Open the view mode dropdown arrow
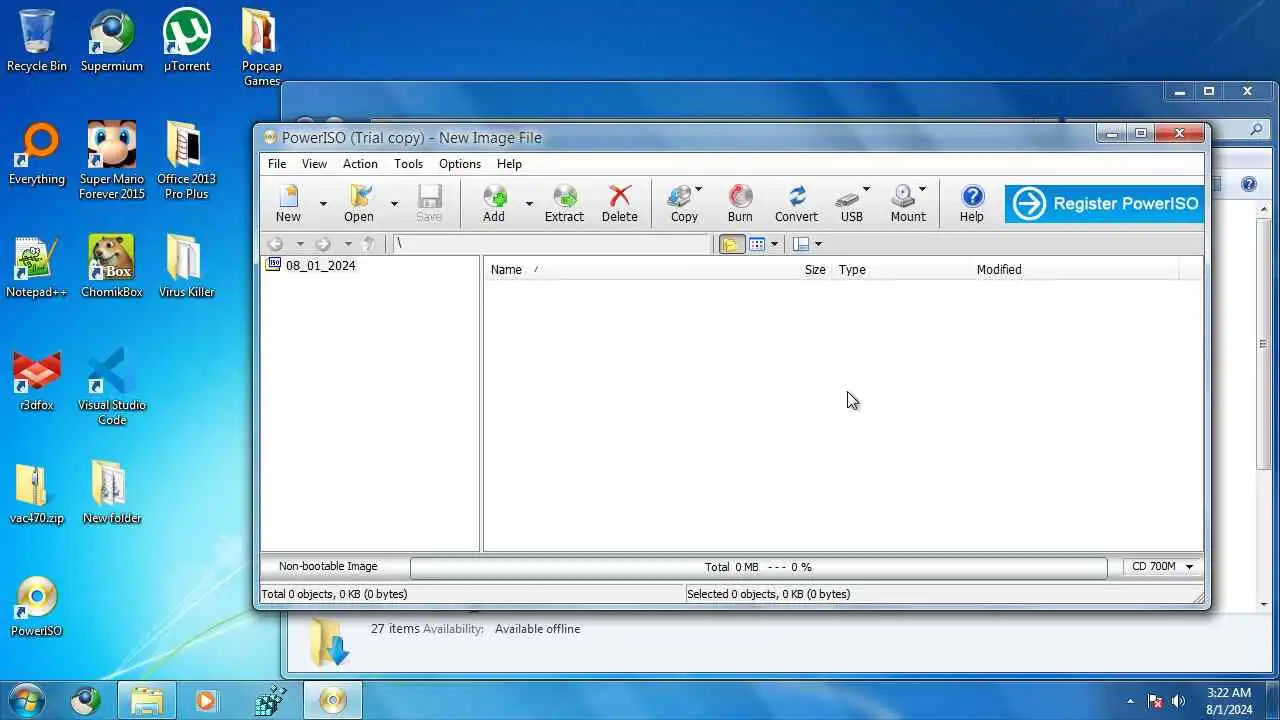1280x720 pixels. pos(774,244)
